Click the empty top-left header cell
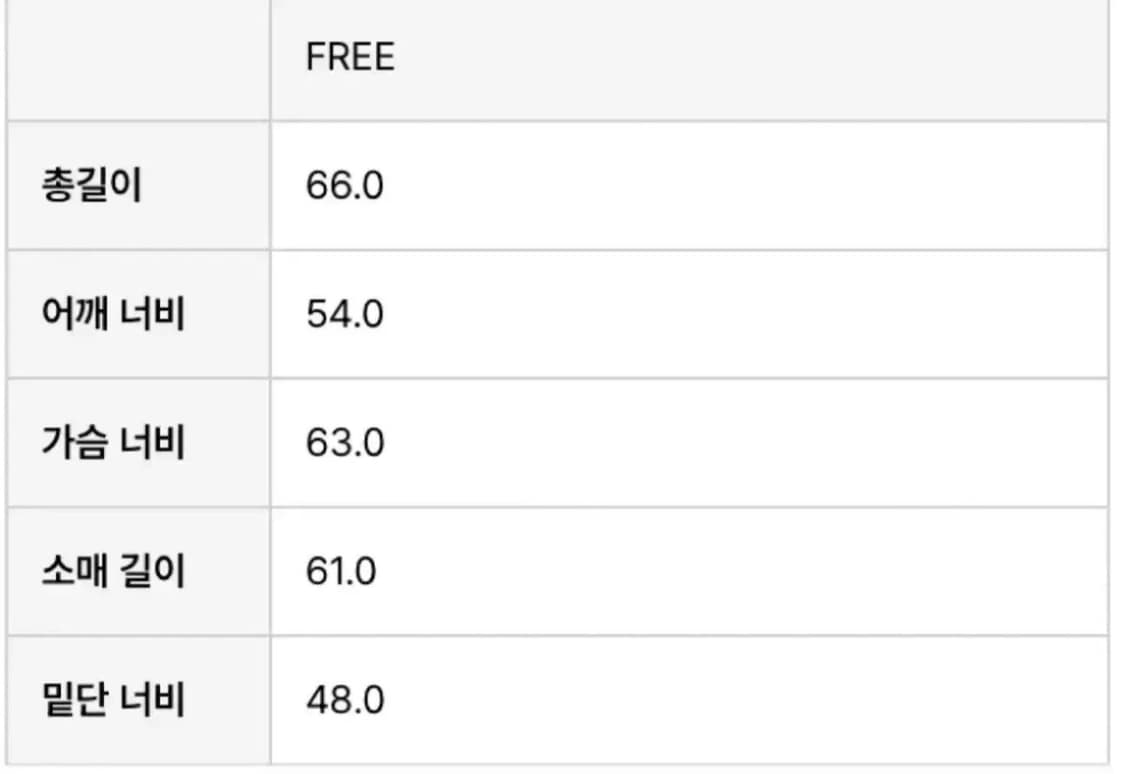Image resolution: width=1125 pixels, height=774 pixels. [138, 58]
